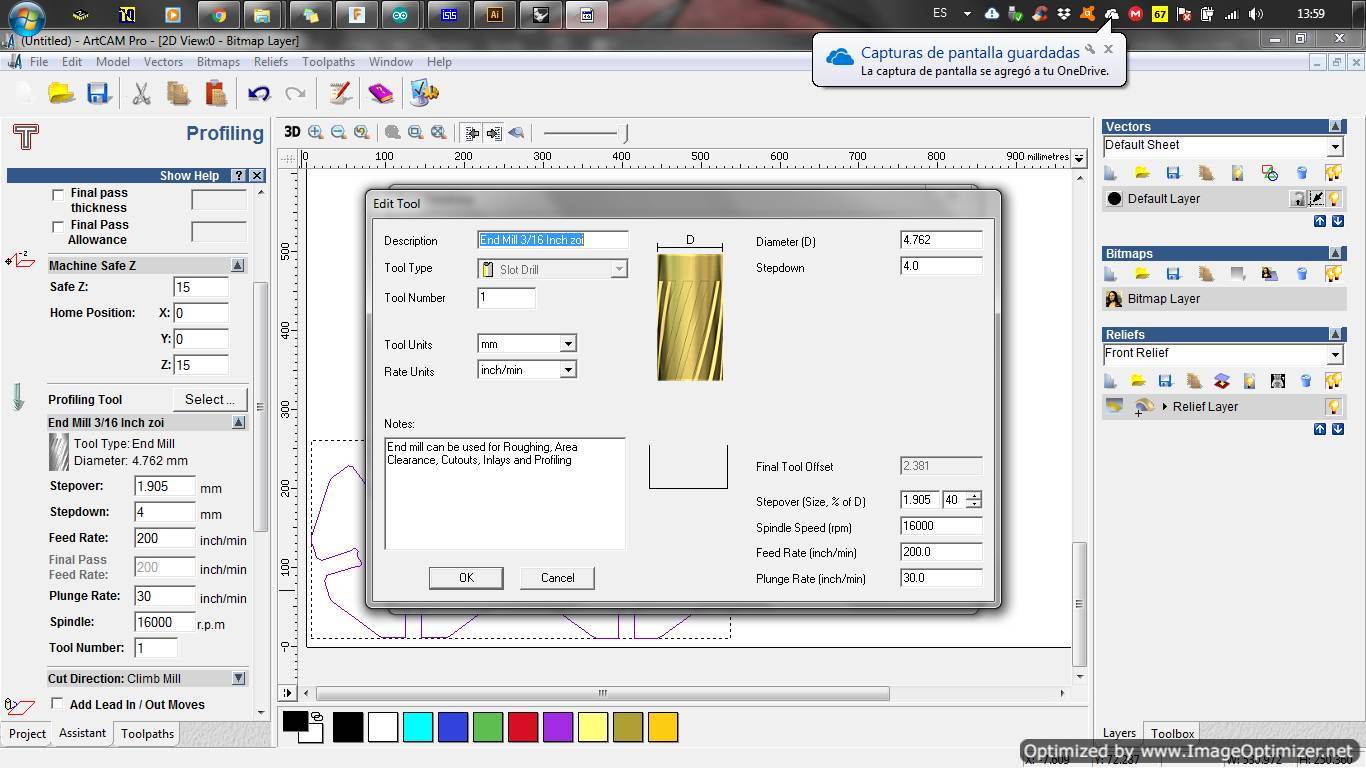The height and width of the screenshot is (768, 1366).
Task: Enable the Final pass thickness checkbox
Action: tap(58, 194)
